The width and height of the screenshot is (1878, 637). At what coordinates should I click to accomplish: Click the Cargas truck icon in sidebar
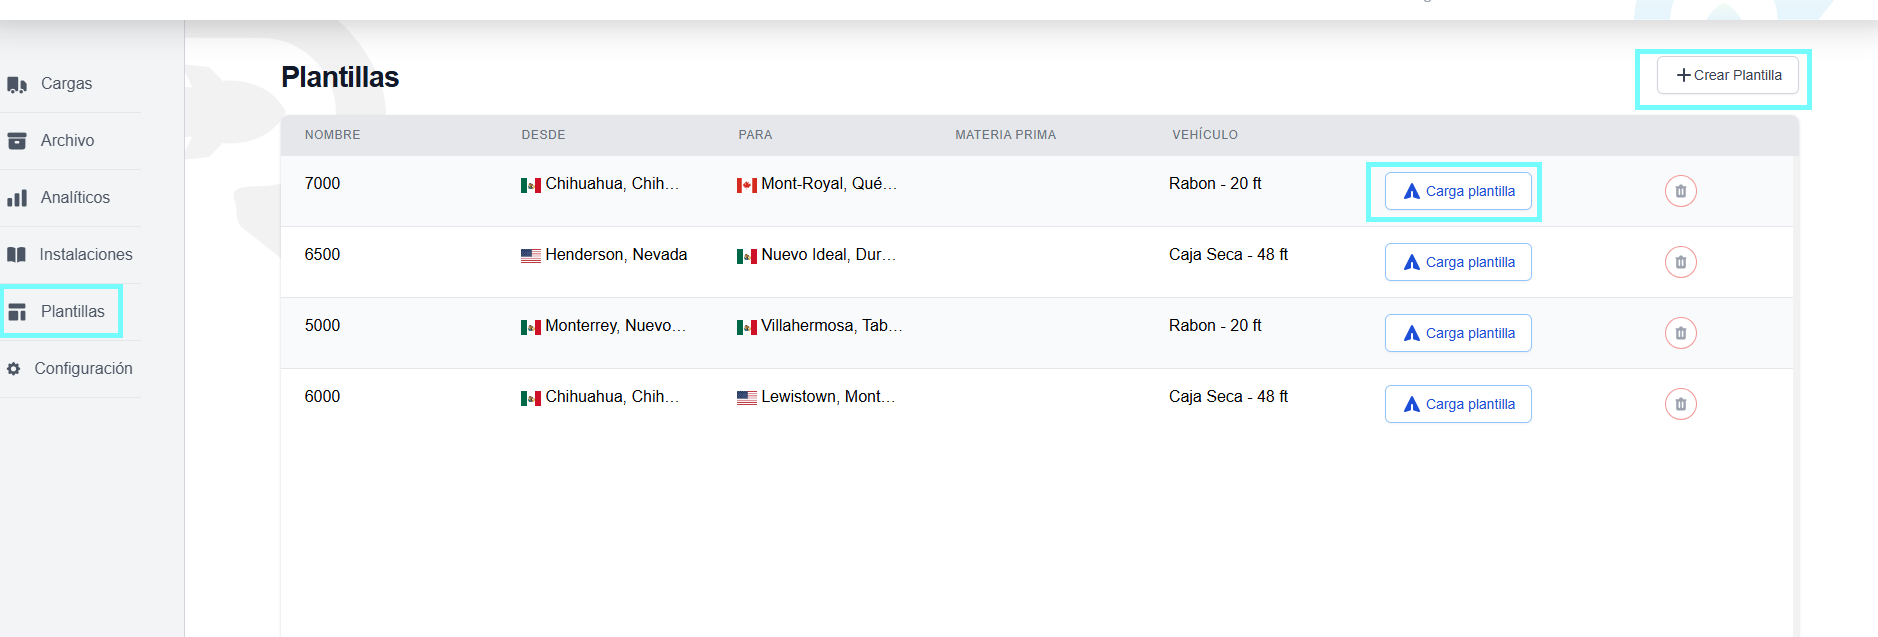[17, 85]
